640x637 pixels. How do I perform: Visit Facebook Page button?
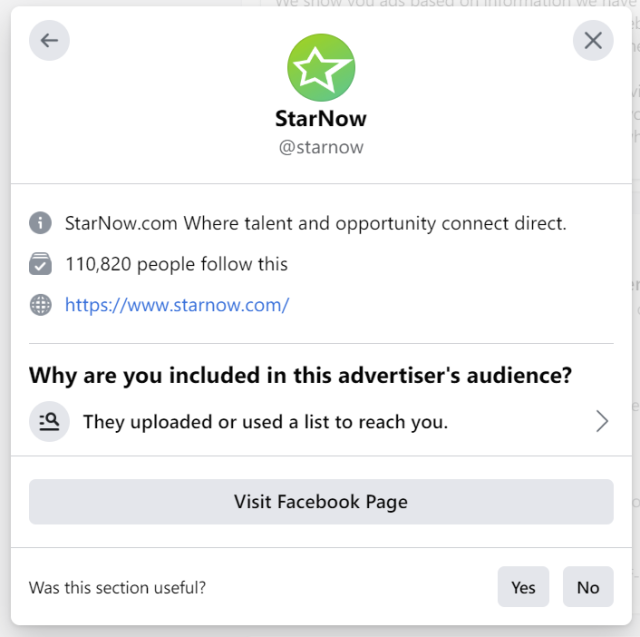click(321, 502)
